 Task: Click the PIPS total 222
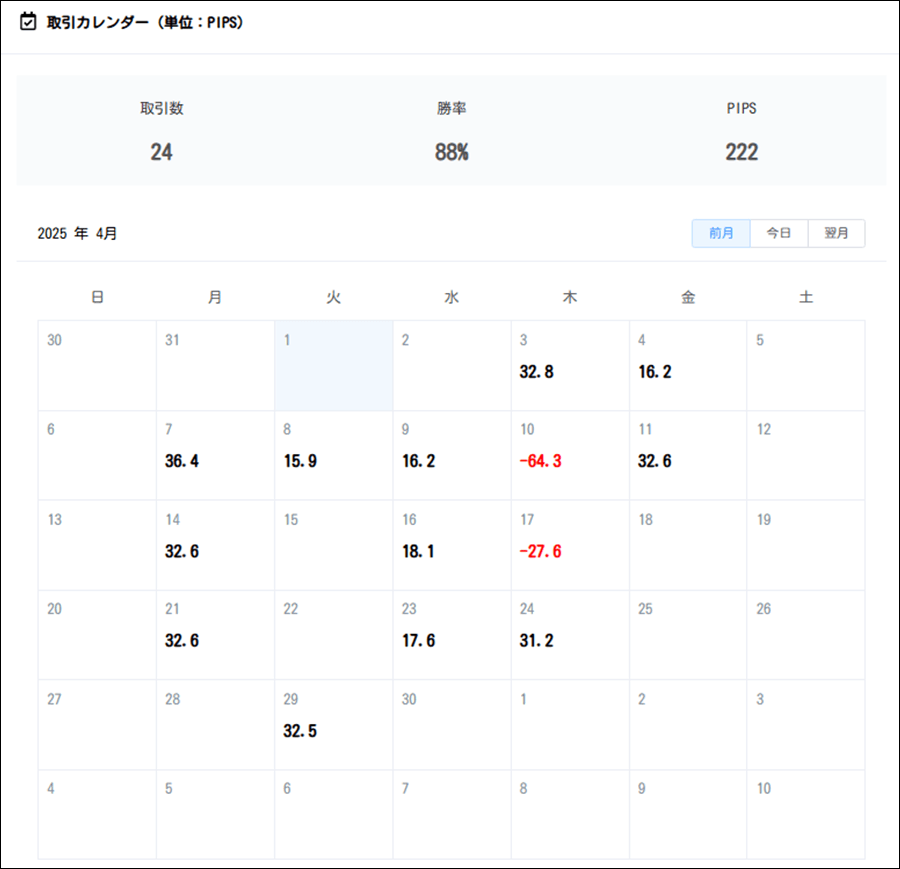(742, 152)
